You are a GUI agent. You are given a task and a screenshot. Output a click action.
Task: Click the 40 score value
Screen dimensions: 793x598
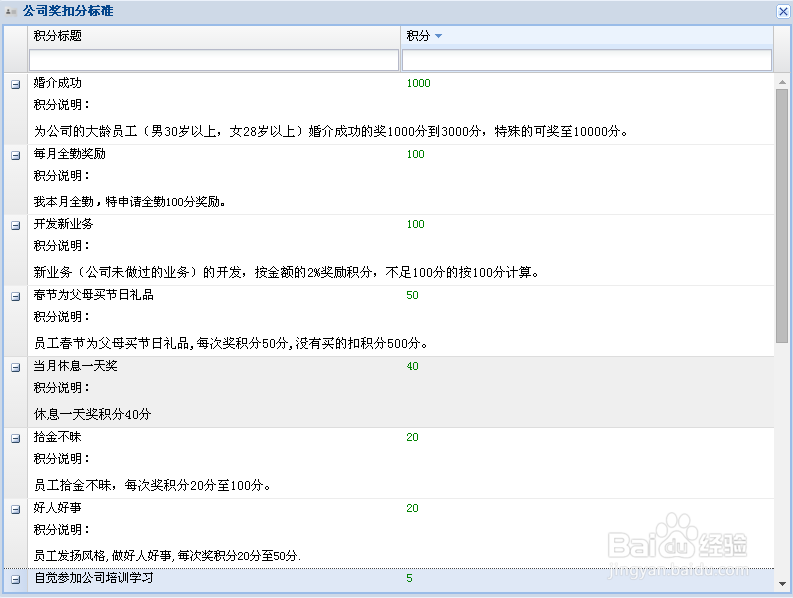412,366
